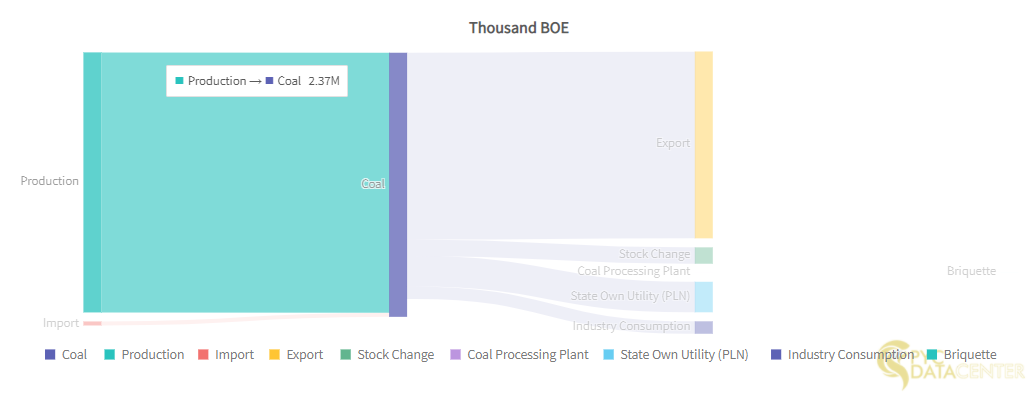
Task: Click the Production node label text
Action: pyautogui.click(x=49, y=181)
